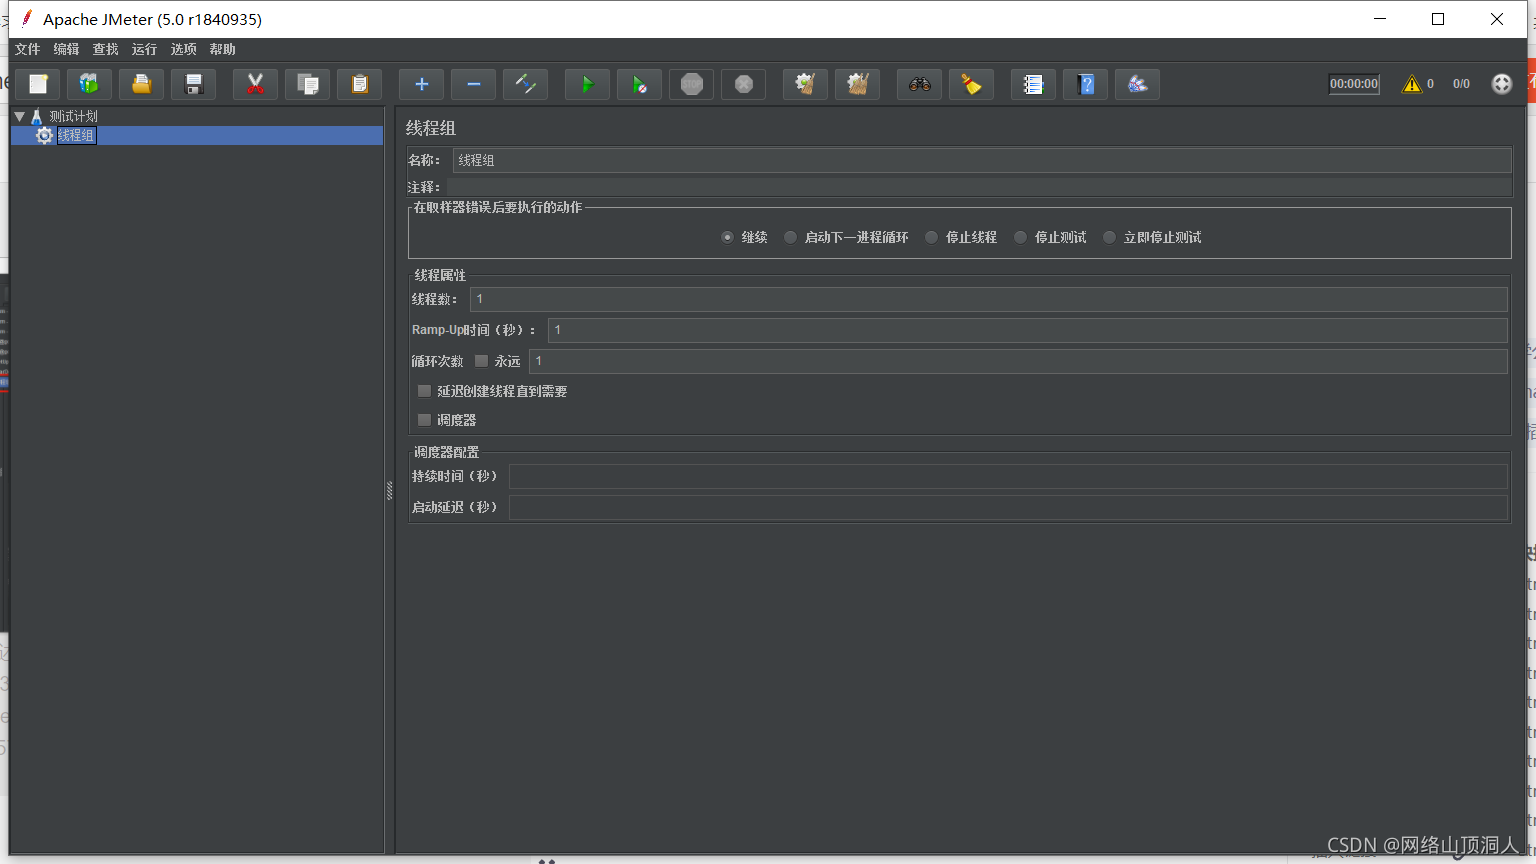Save the test plan with disk icon

click(x=194, y=84)
